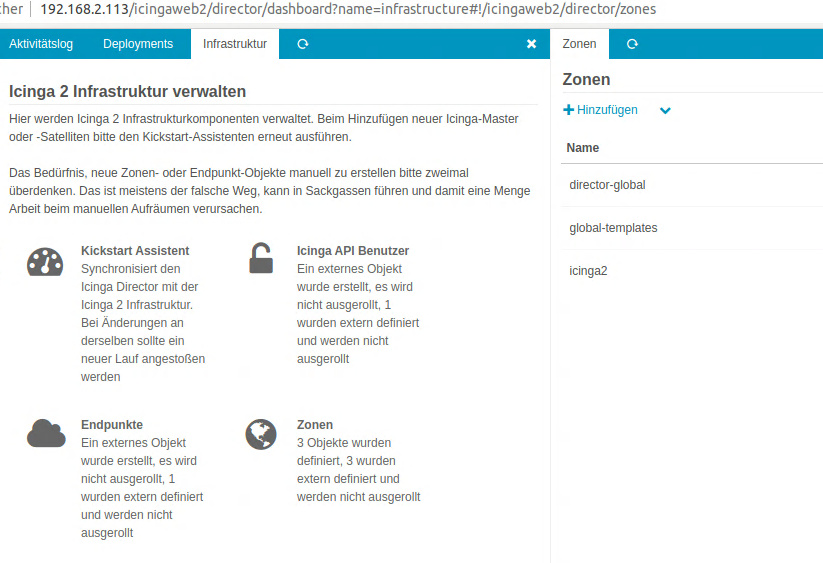Expand the dropdown chevron next to Hinzufügen
This screenshot has height=563, width=823.
(x=665, y=111)
